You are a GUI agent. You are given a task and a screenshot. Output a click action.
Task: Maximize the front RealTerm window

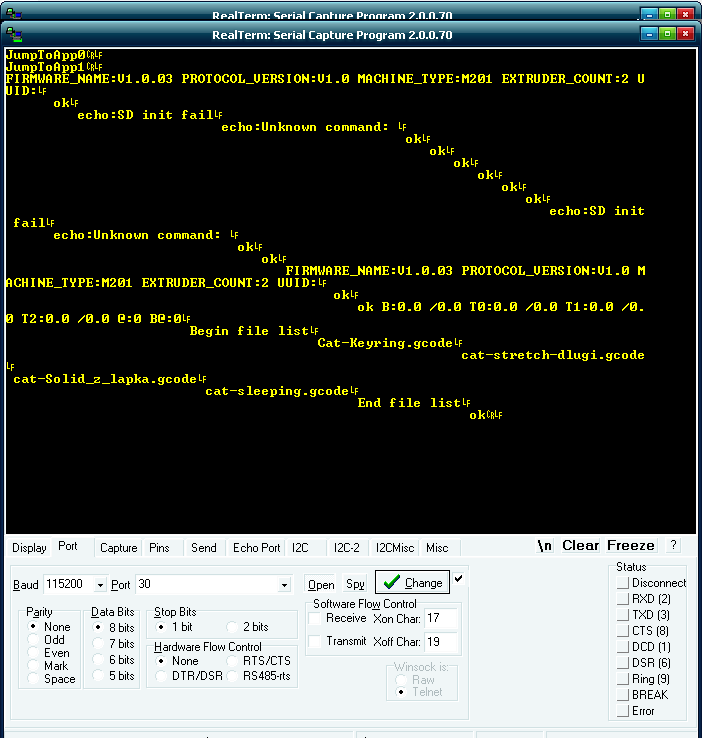tap(667, 34)
